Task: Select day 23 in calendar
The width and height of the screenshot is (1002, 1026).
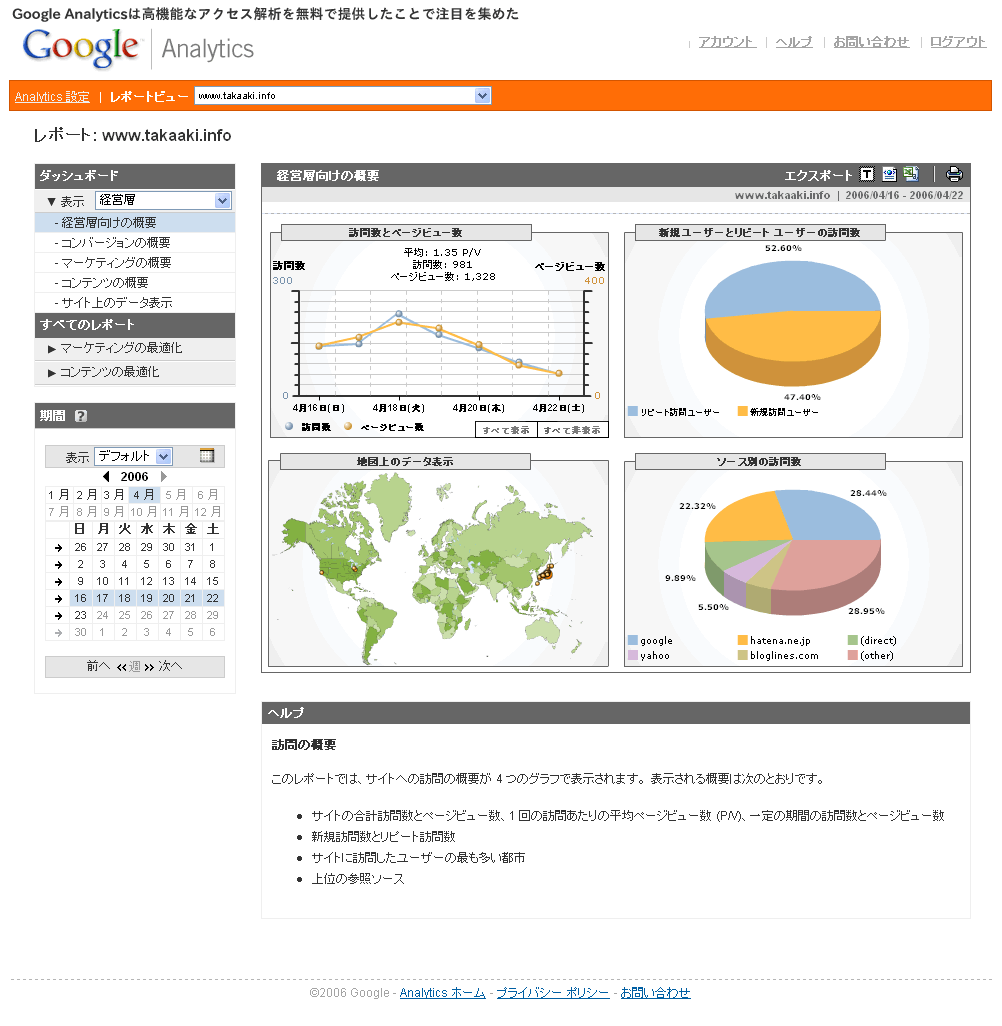Action: (81, 615)
